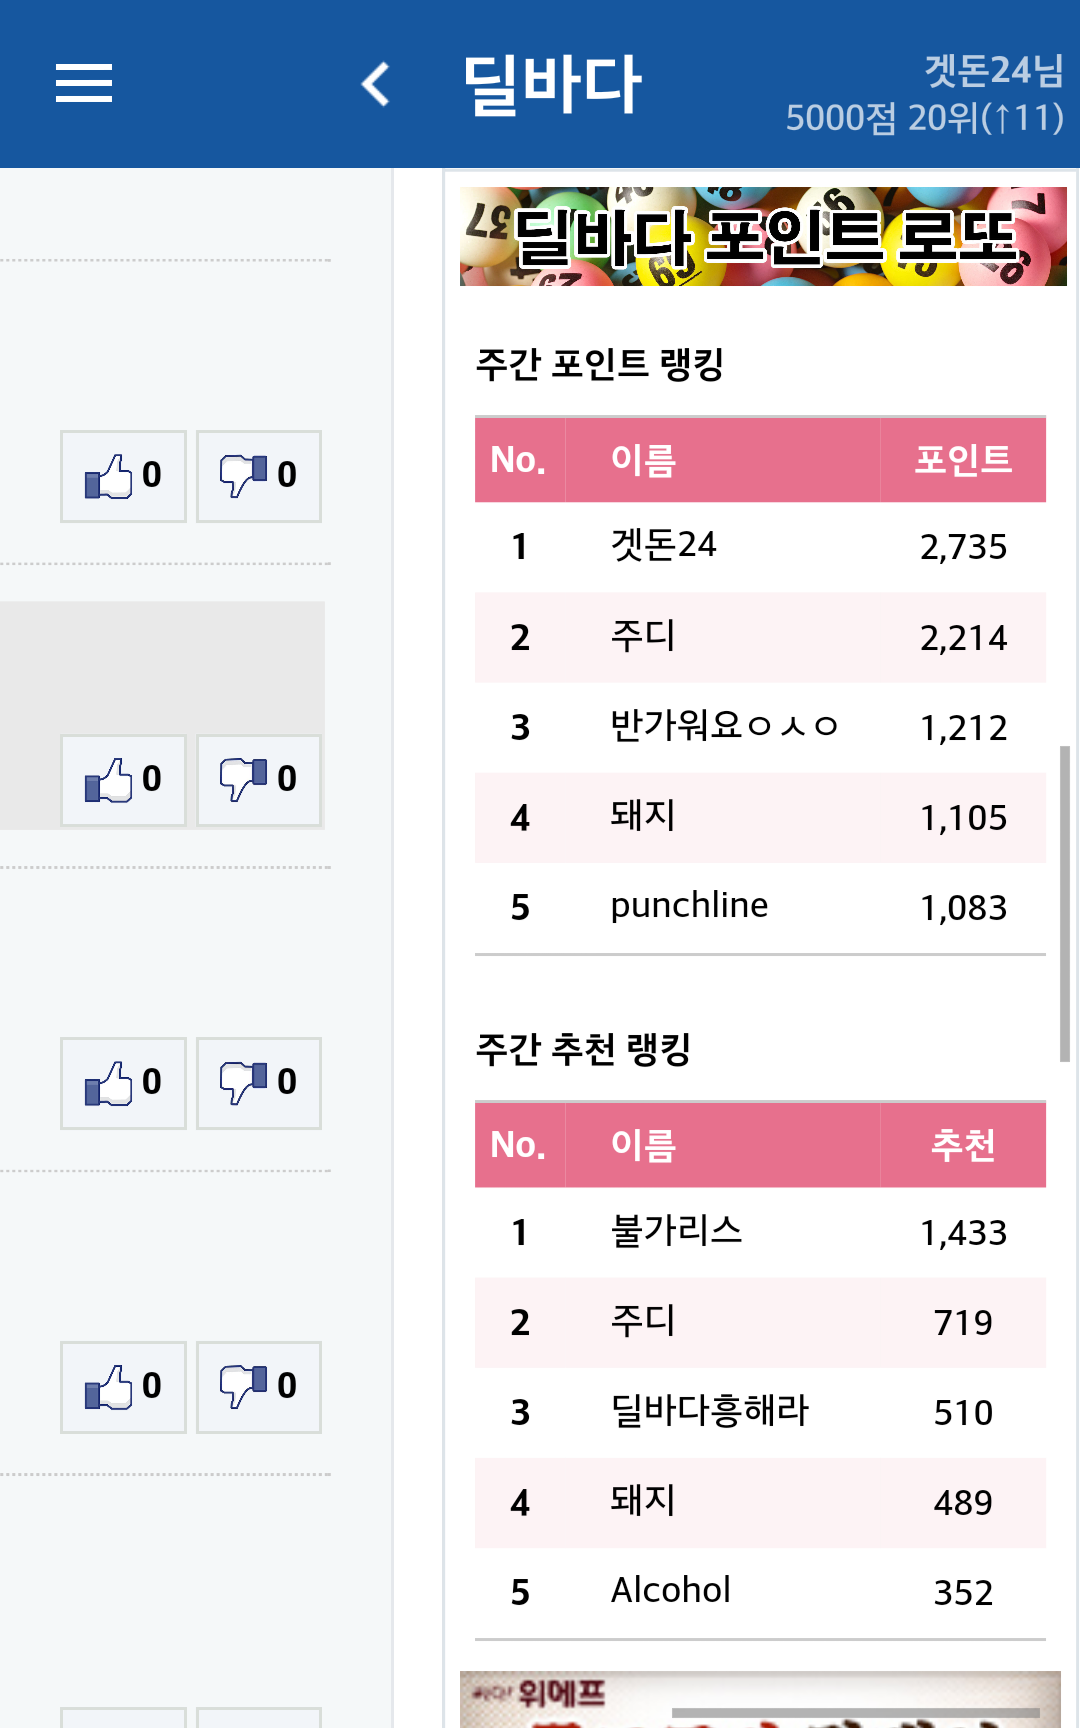The height and width of the screenshot is (1728, 1080).
Task: Open 딜바다흥해라 in the recommend ranking
Action: [x=709, y=1411]
